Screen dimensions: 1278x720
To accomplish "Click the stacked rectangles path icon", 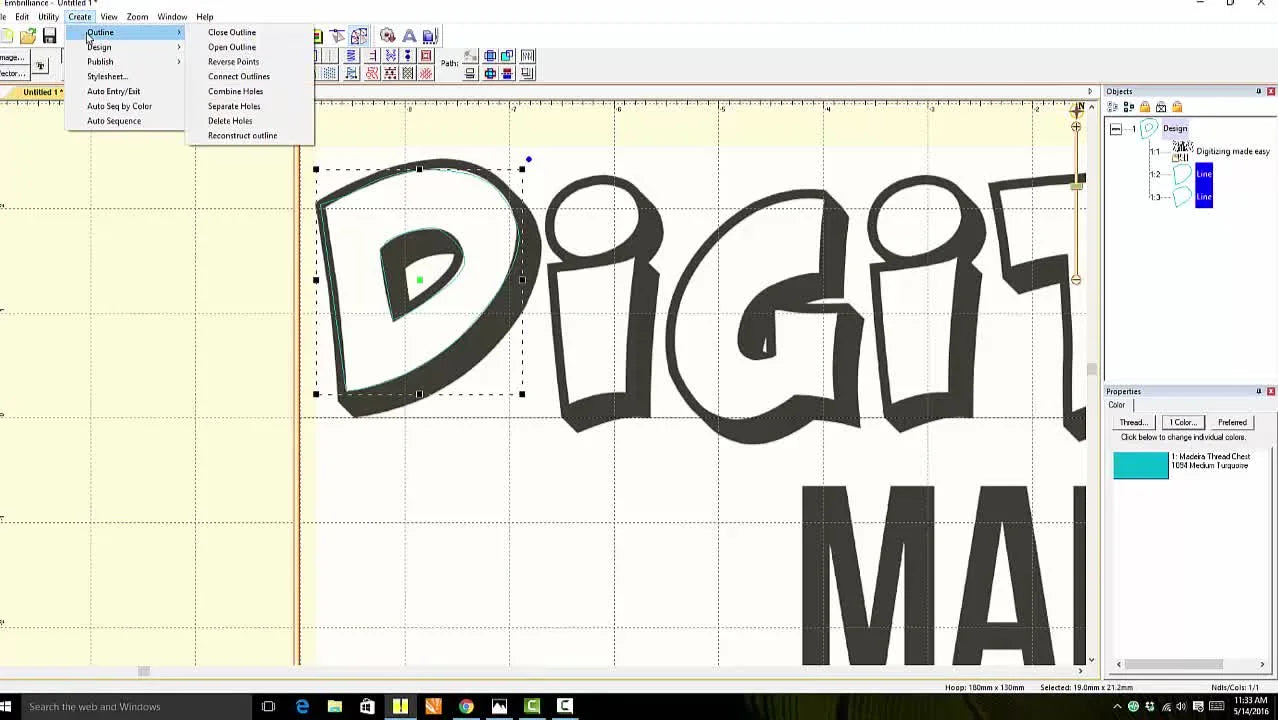I will pyautogui.click(x=470, y=73).
